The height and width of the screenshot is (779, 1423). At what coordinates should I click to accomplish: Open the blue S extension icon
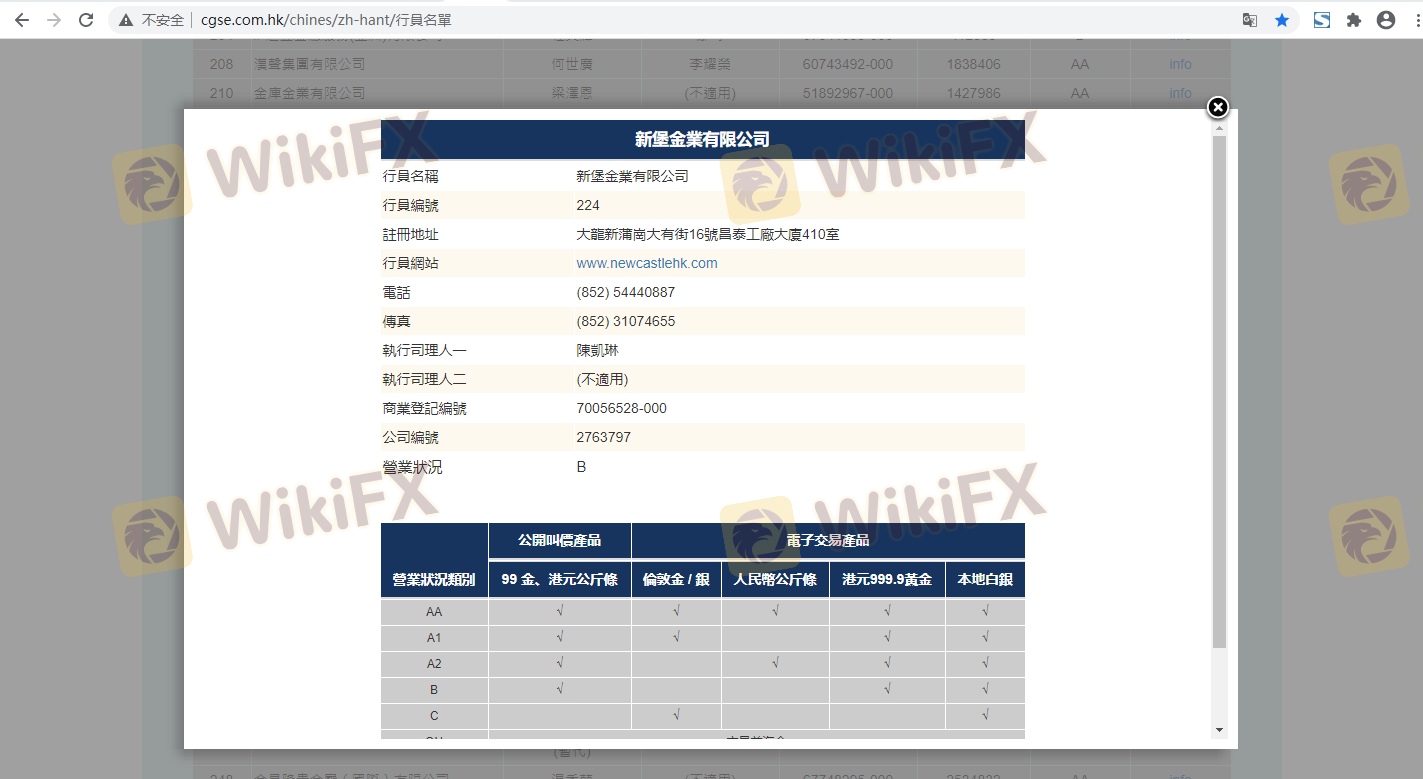[1322, 20]
